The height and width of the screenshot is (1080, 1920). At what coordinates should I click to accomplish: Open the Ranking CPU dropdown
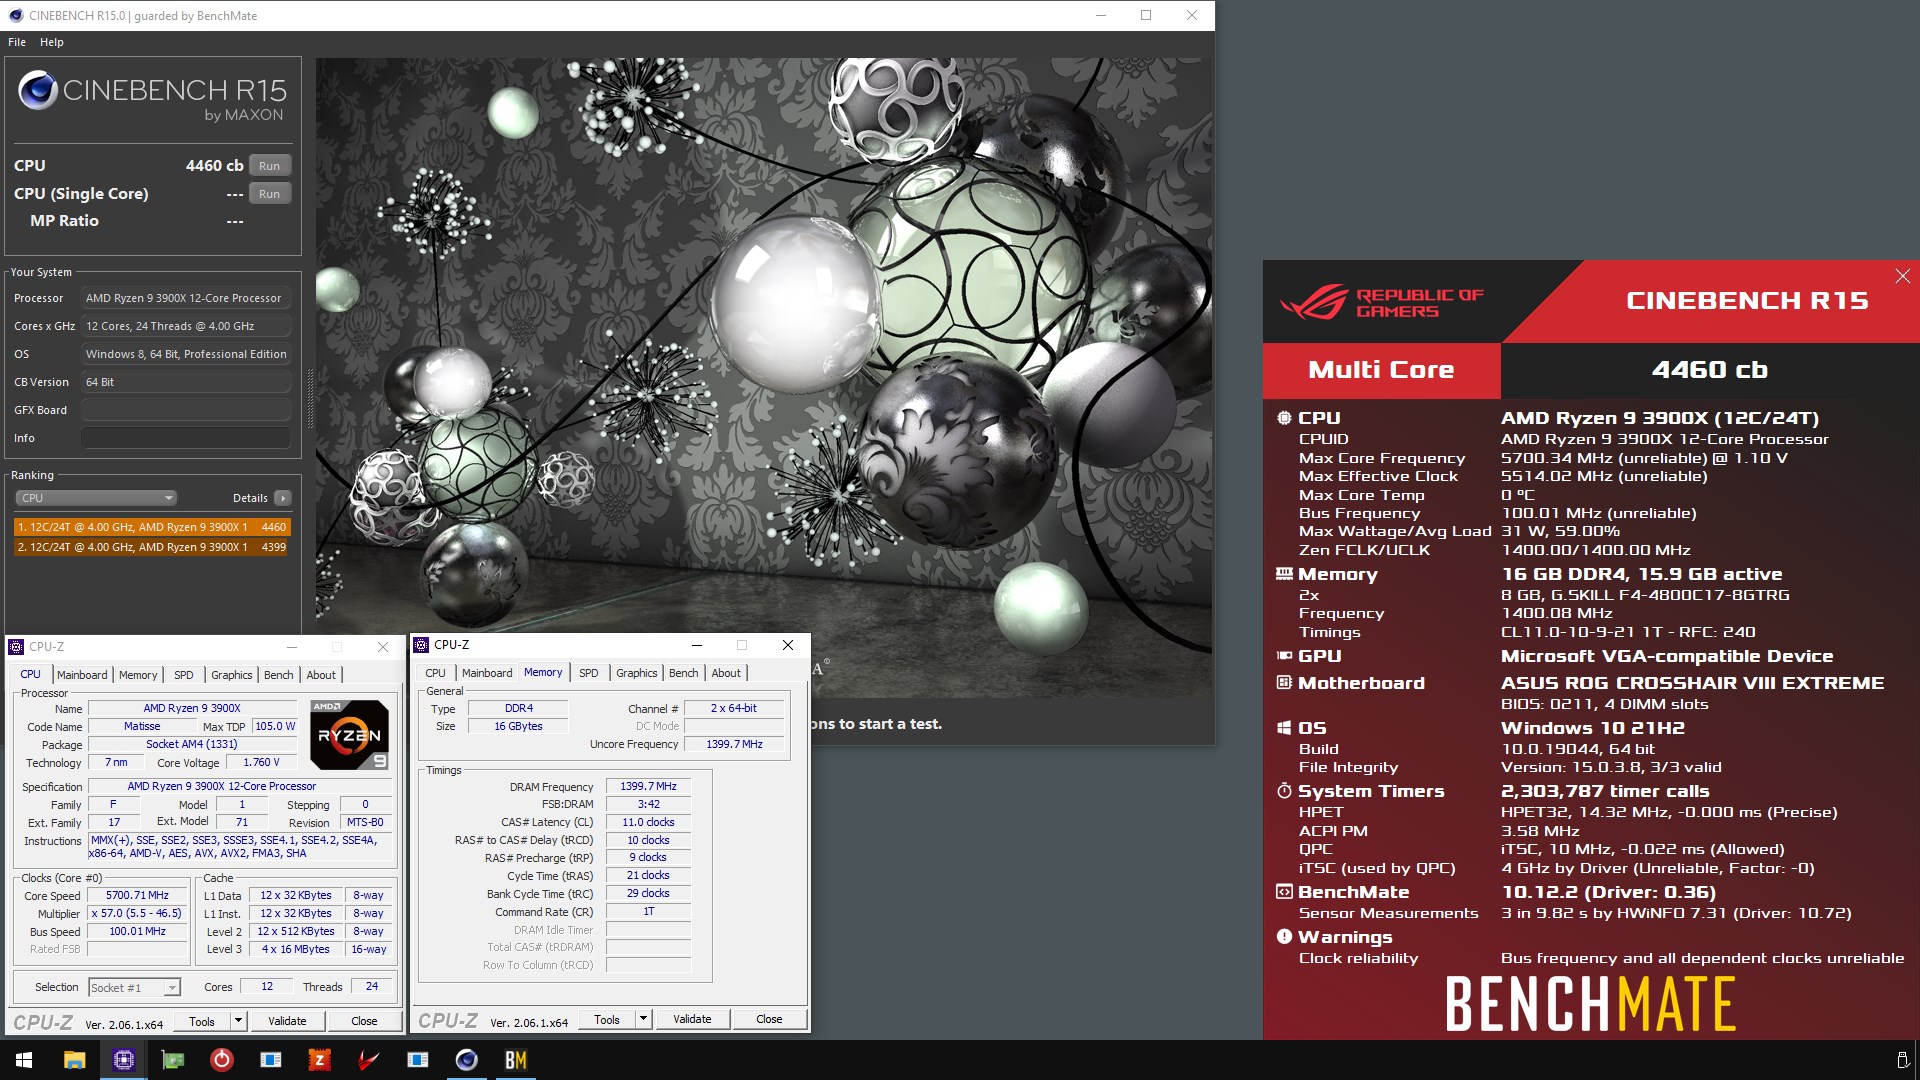96,498
